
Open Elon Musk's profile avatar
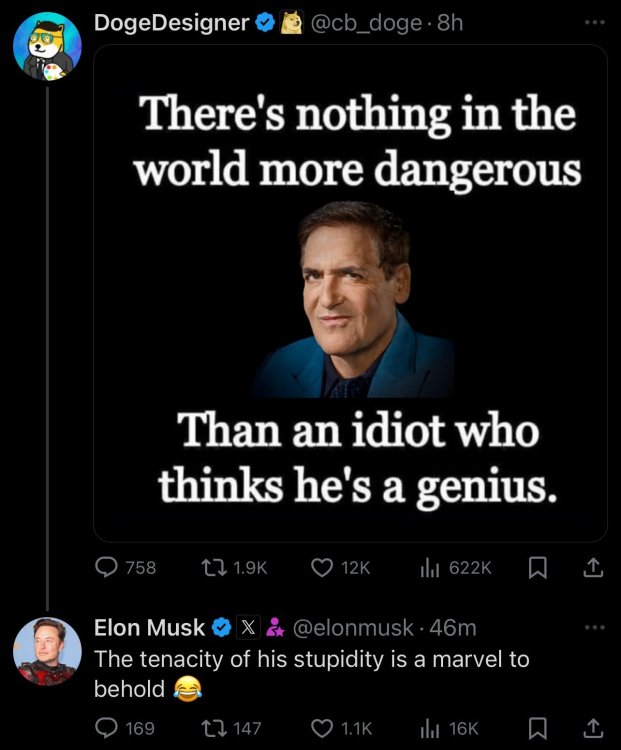(x=47, y=651)
